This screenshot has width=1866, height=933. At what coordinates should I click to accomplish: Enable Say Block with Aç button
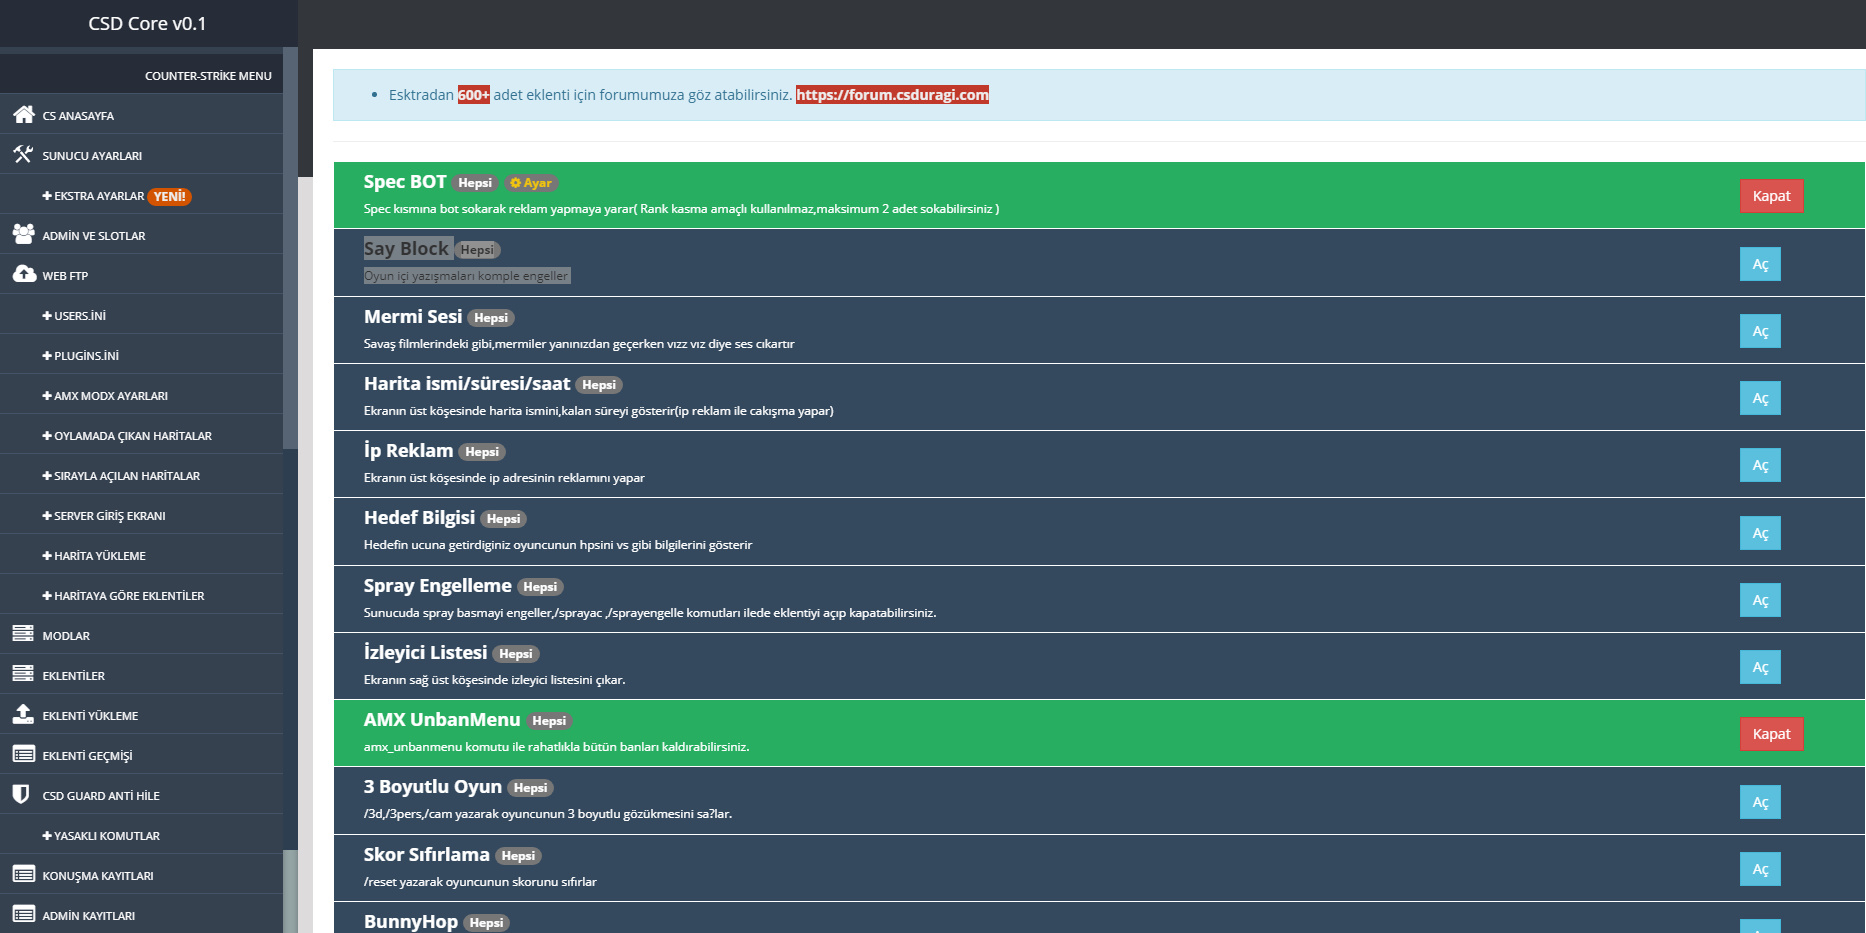pyautogui.click(x=1760, y=264)
